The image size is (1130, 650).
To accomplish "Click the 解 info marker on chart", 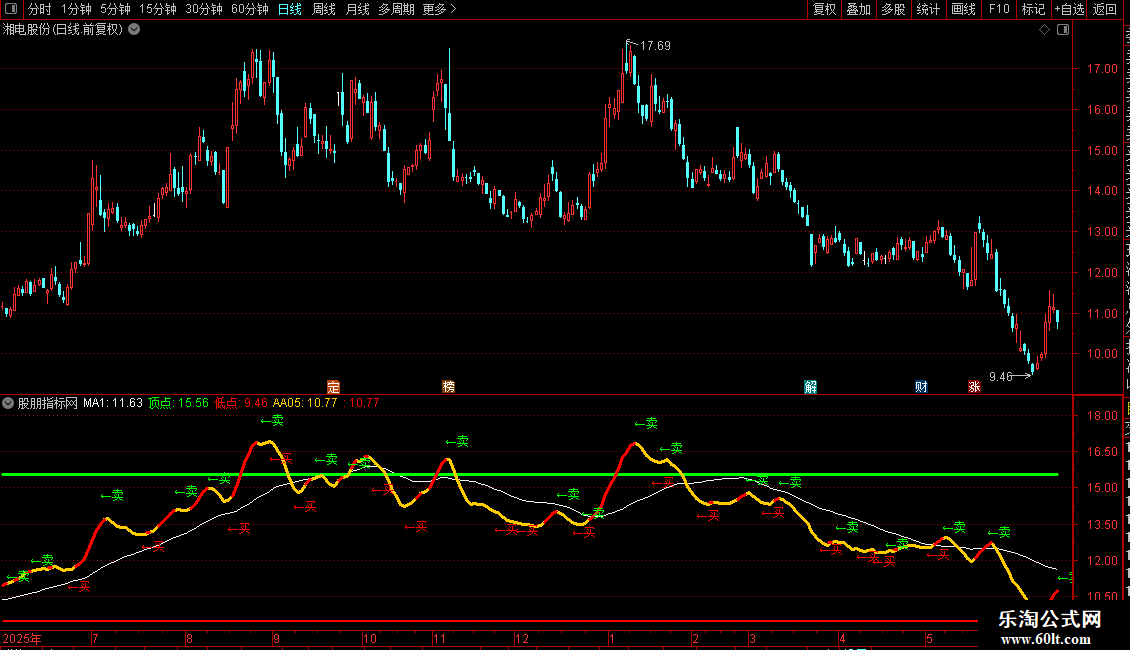I will click(811, 387).
